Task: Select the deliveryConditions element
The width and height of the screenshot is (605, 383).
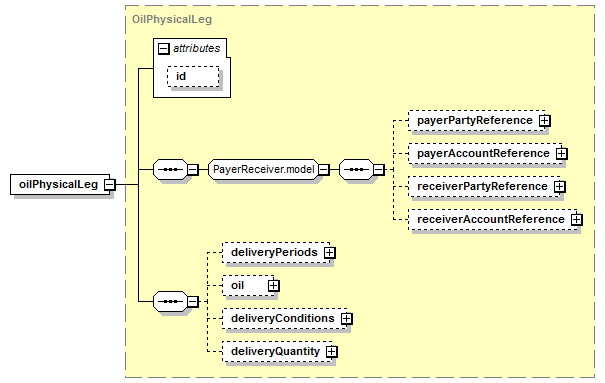Action: [283, 319]
